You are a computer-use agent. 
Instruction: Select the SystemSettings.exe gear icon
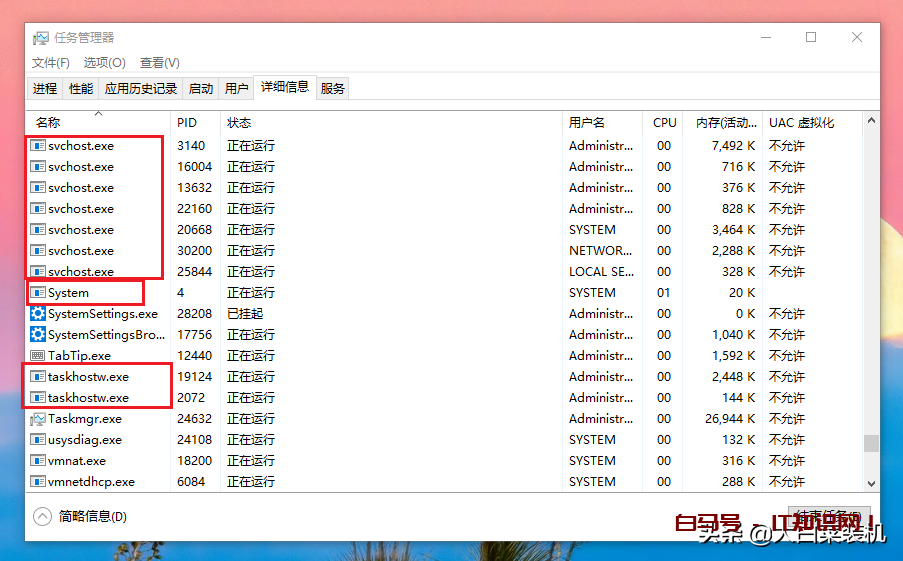tap(38, 314)
